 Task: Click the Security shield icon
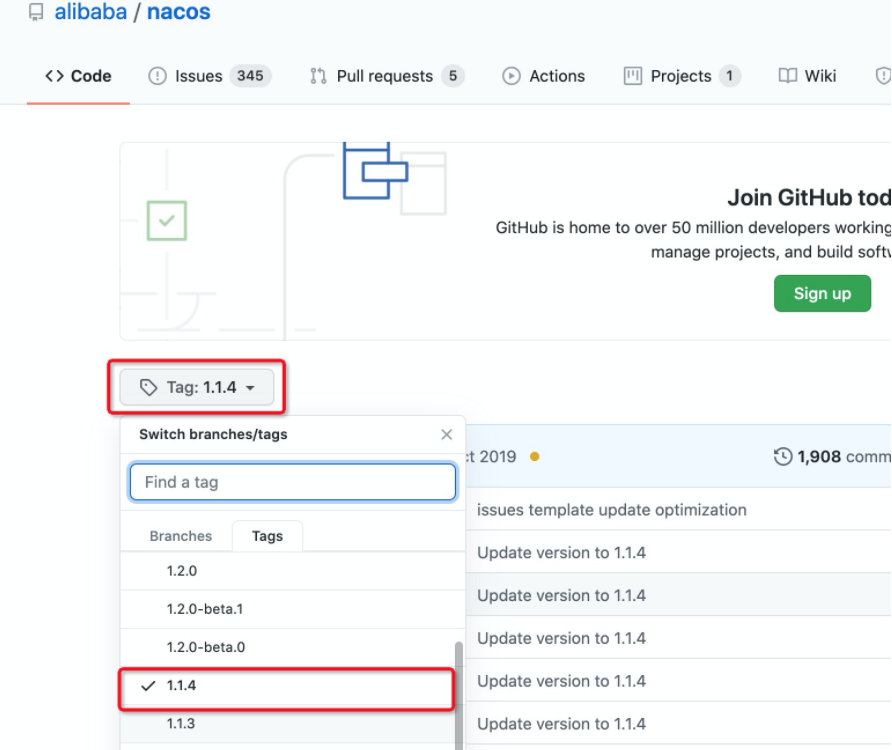883,76
